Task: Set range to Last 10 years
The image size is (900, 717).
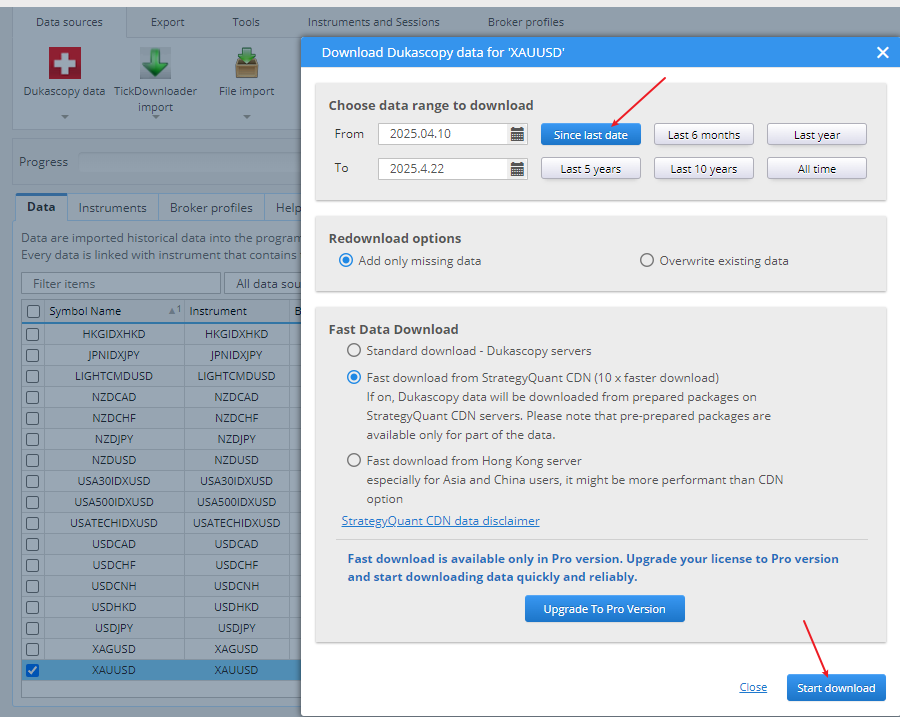Action: tap(704, 169)
